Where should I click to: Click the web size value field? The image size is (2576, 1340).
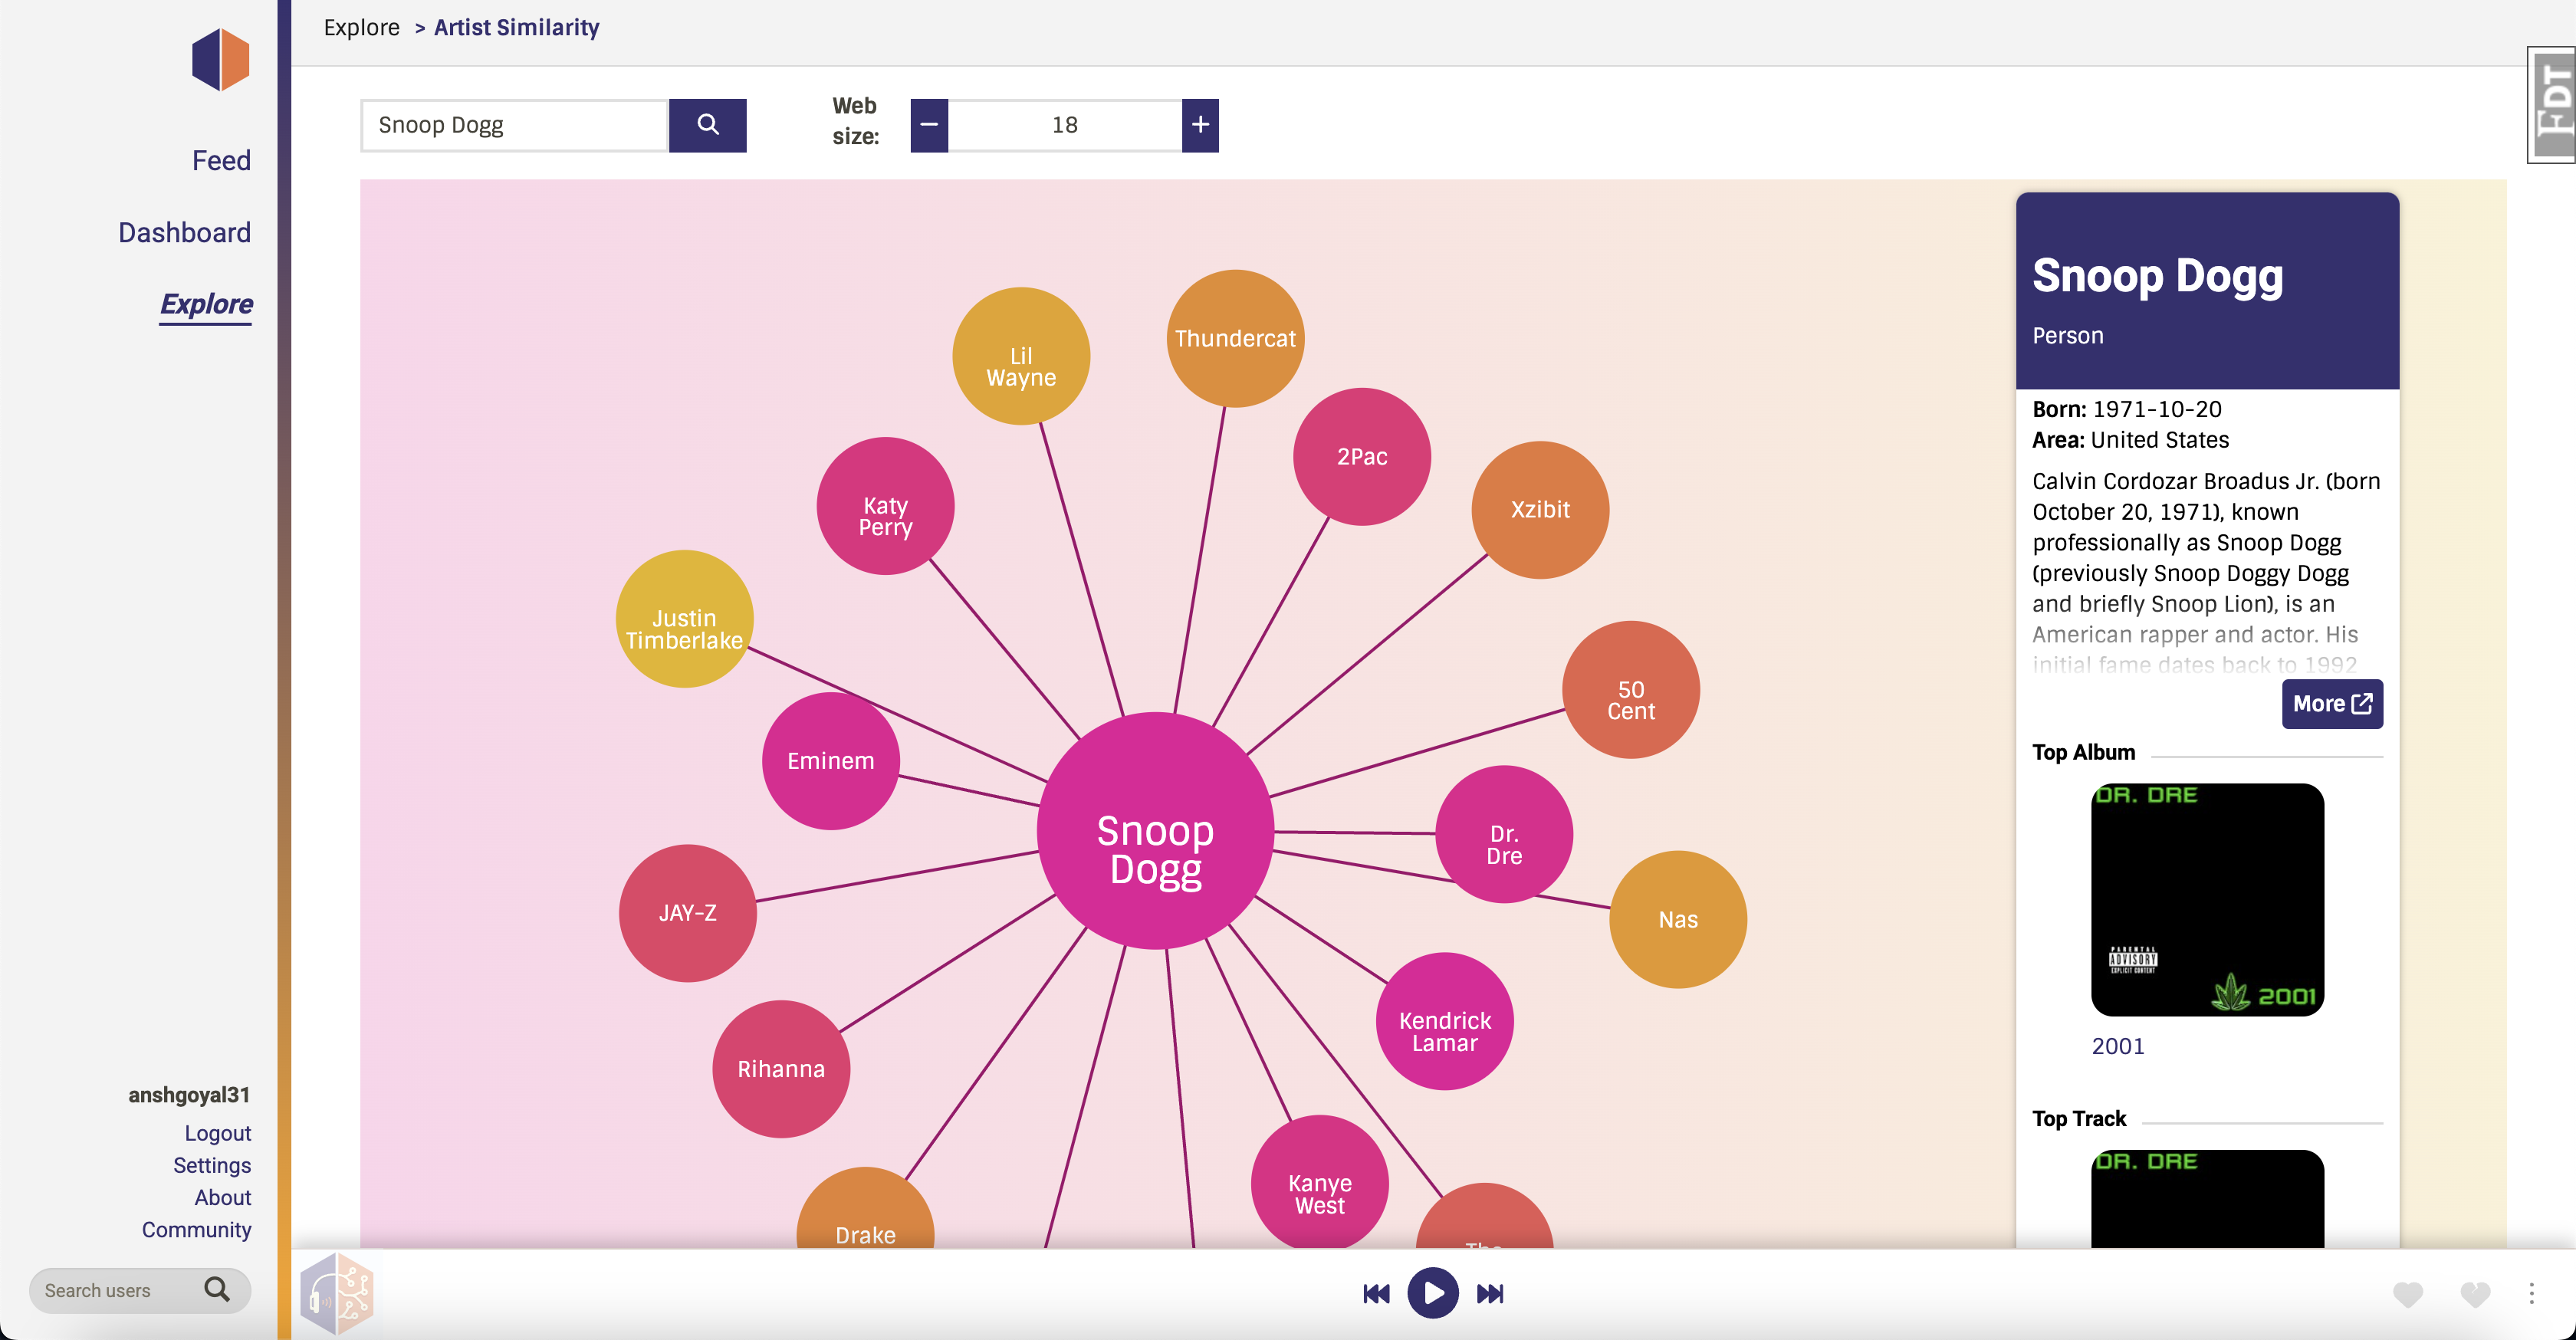pos(1064,125)
